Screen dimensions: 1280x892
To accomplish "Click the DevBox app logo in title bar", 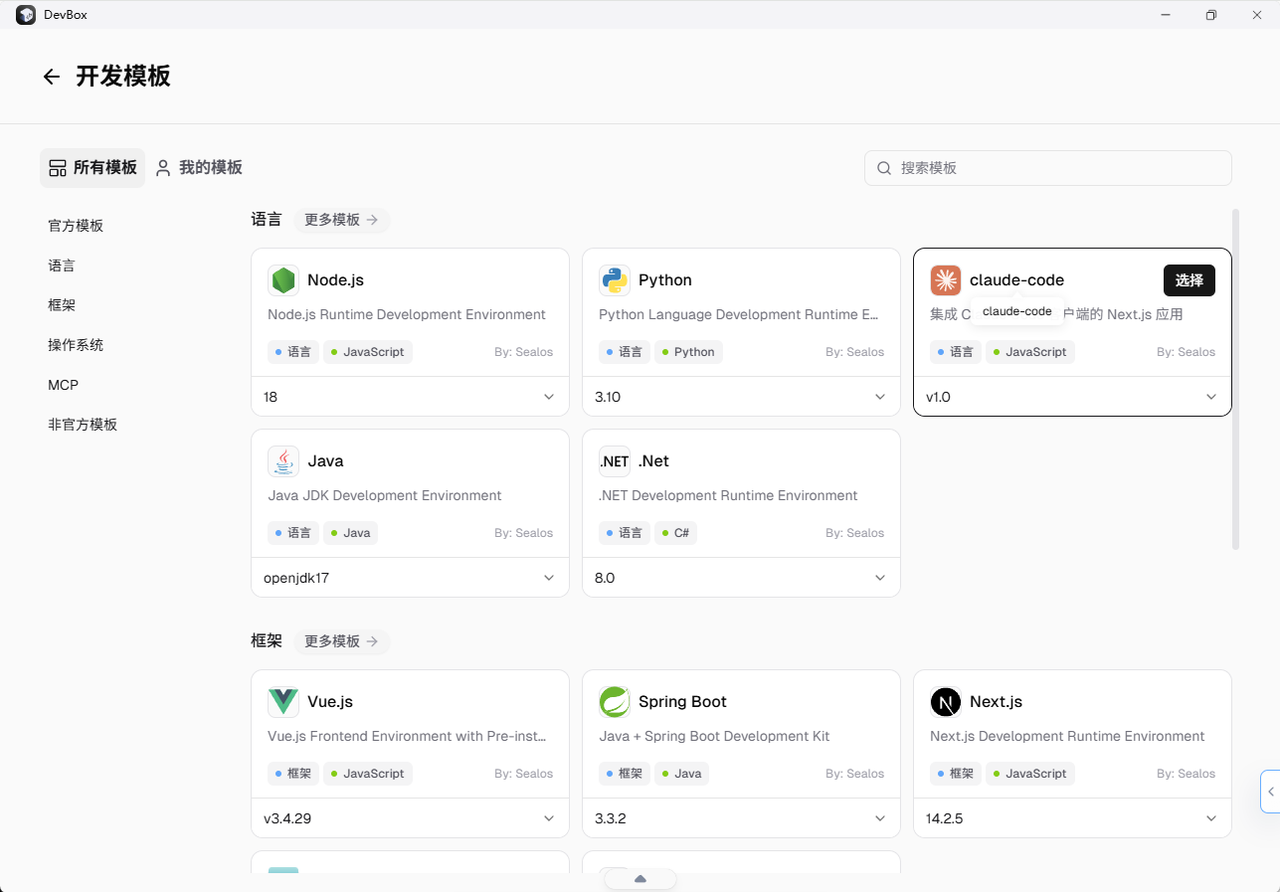I will click(26, 15).
